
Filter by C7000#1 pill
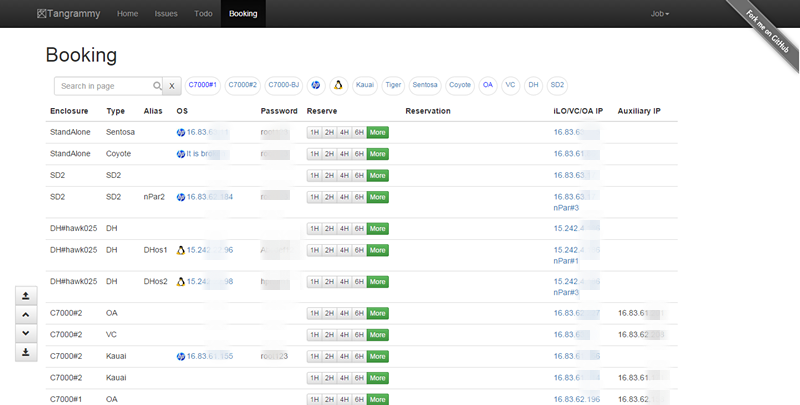[203, 85]
